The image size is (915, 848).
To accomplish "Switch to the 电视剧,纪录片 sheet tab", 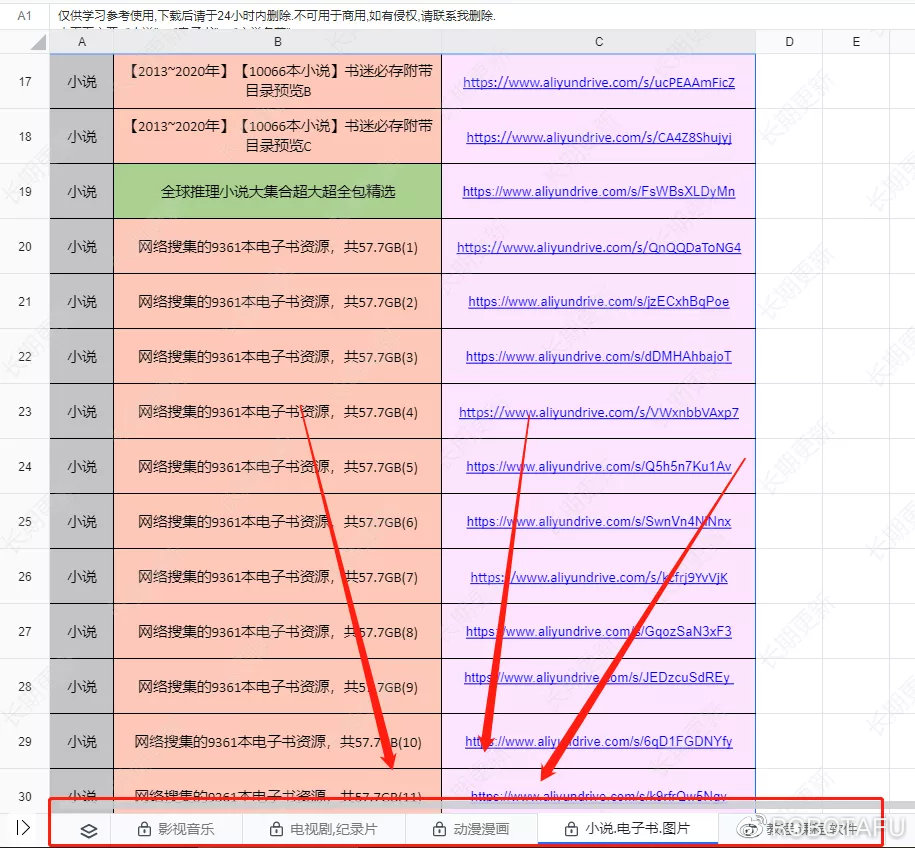I will (x=324, y=829).
